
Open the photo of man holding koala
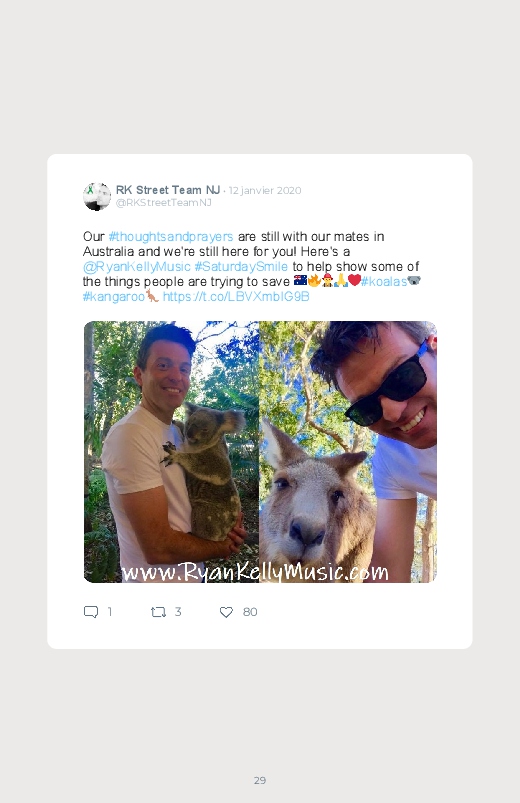click(x=171, y=452)
